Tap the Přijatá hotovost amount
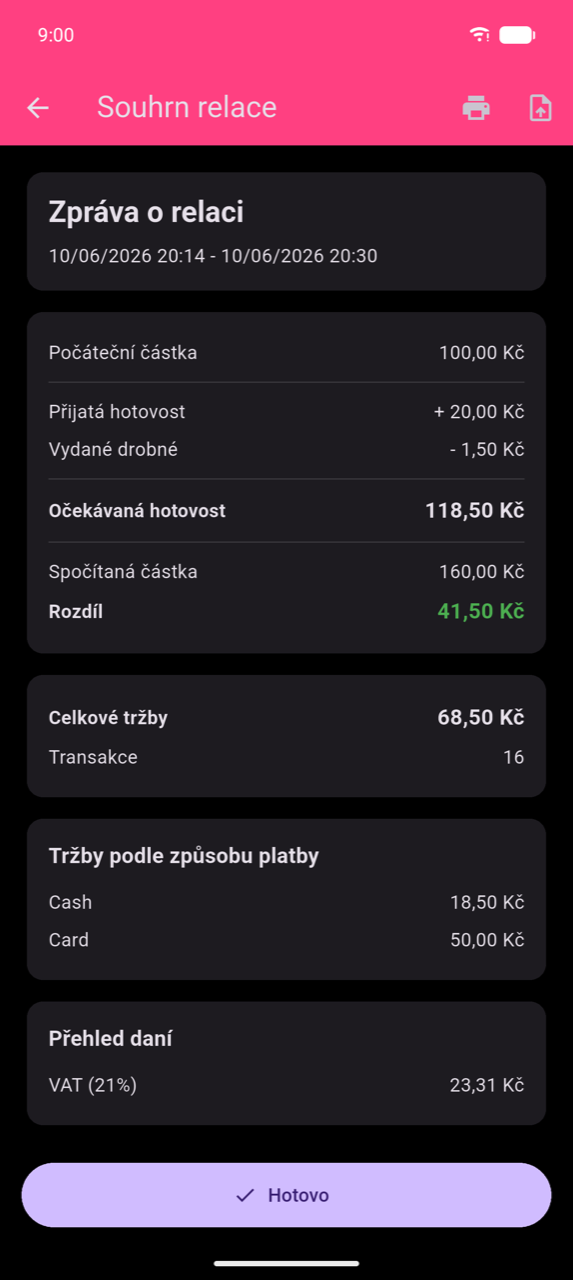 pos(479,412)
